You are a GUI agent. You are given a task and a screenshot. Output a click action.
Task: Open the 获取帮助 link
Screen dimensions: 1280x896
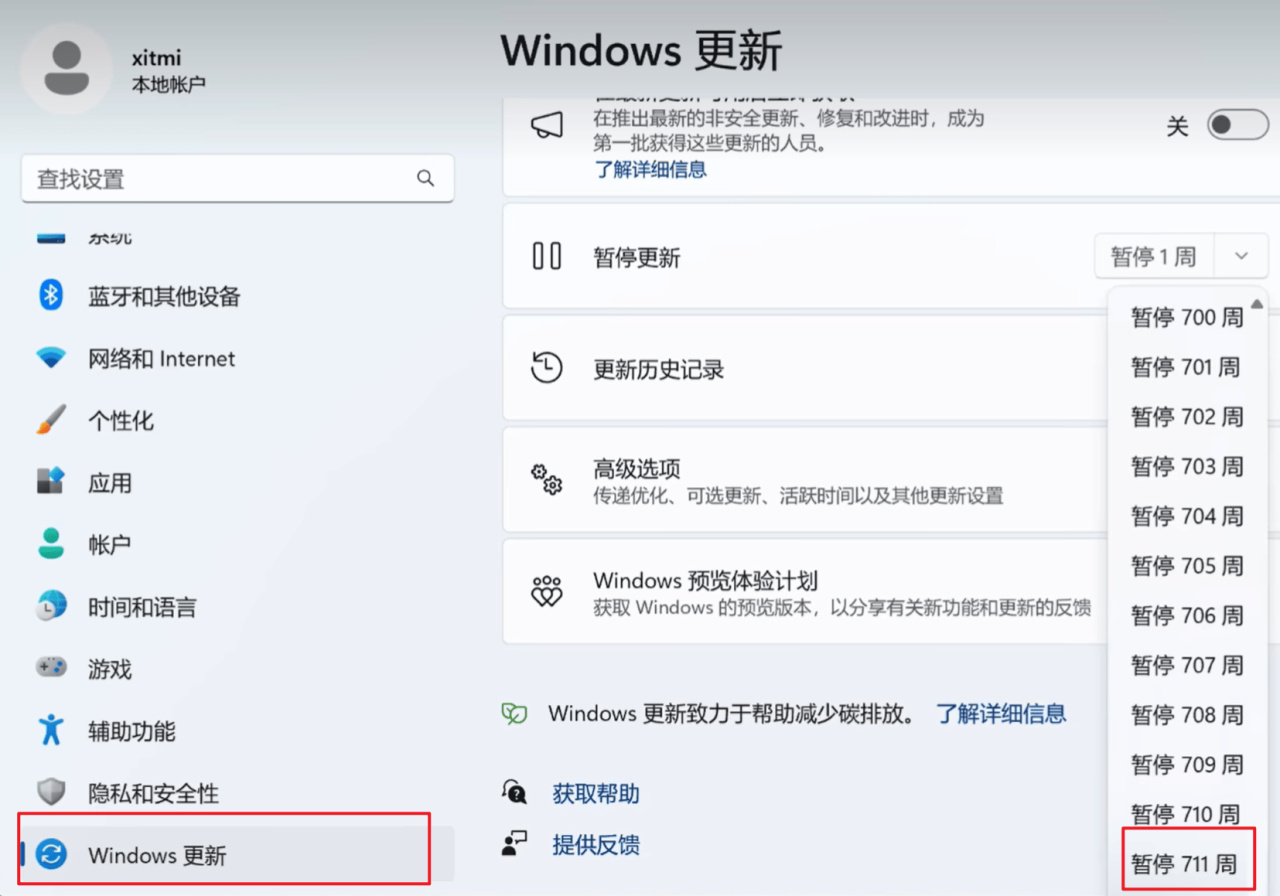(596, 794)
